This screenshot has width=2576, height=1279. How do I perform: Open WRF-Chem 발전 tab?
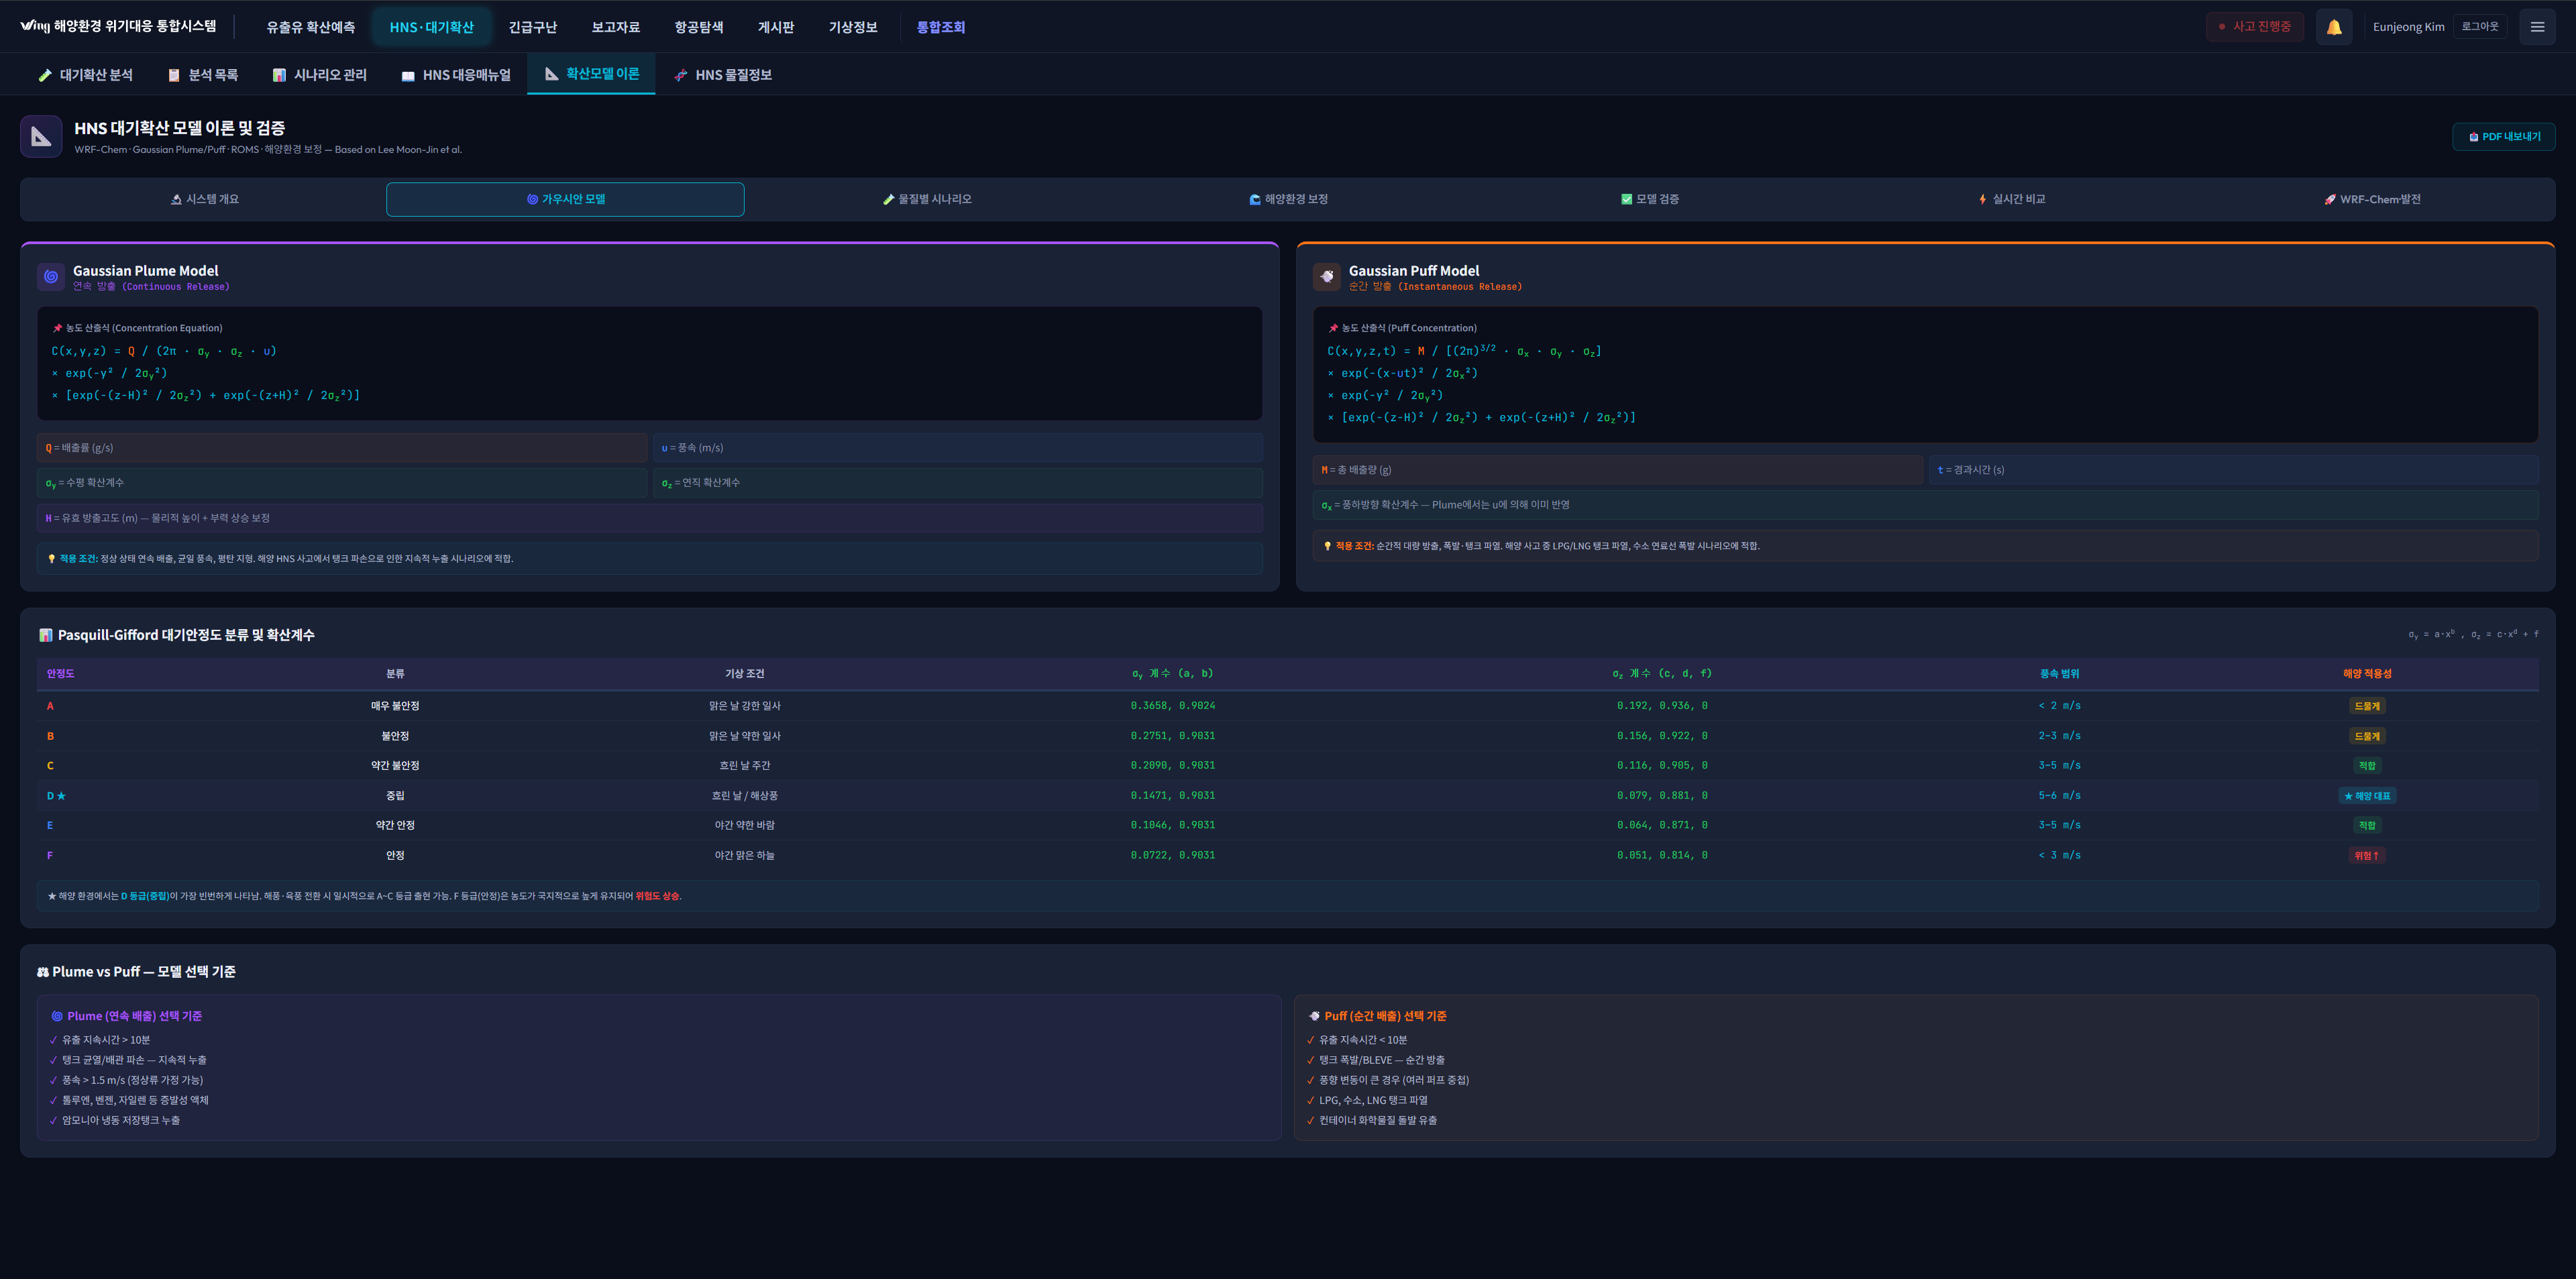pyautogui.click(x=2372, y=199)
